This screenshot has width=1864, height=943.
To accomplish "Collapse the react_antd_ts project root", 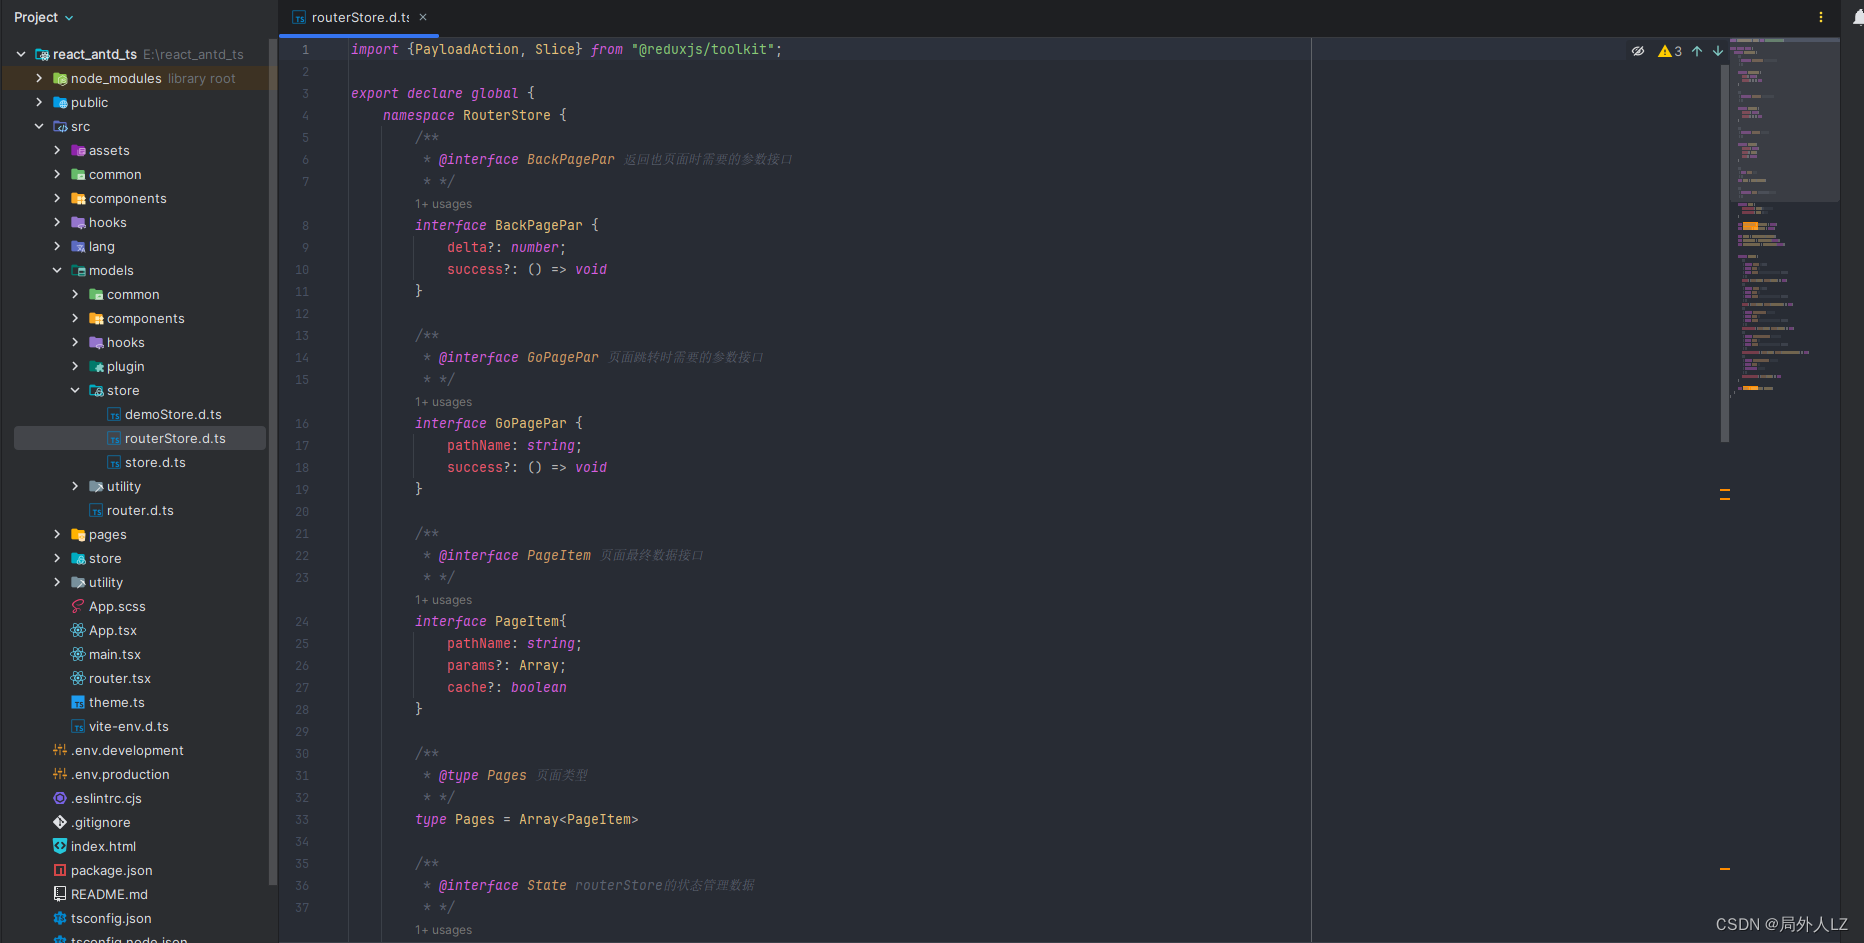I will 21,54.
